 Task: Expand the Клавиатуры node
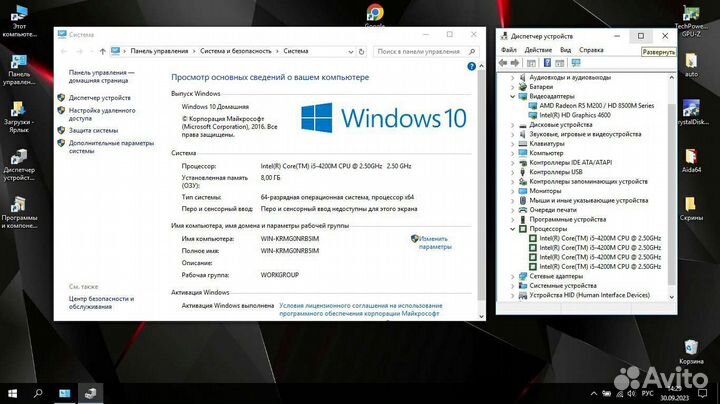pyautogui.click(x=512, y=144)
